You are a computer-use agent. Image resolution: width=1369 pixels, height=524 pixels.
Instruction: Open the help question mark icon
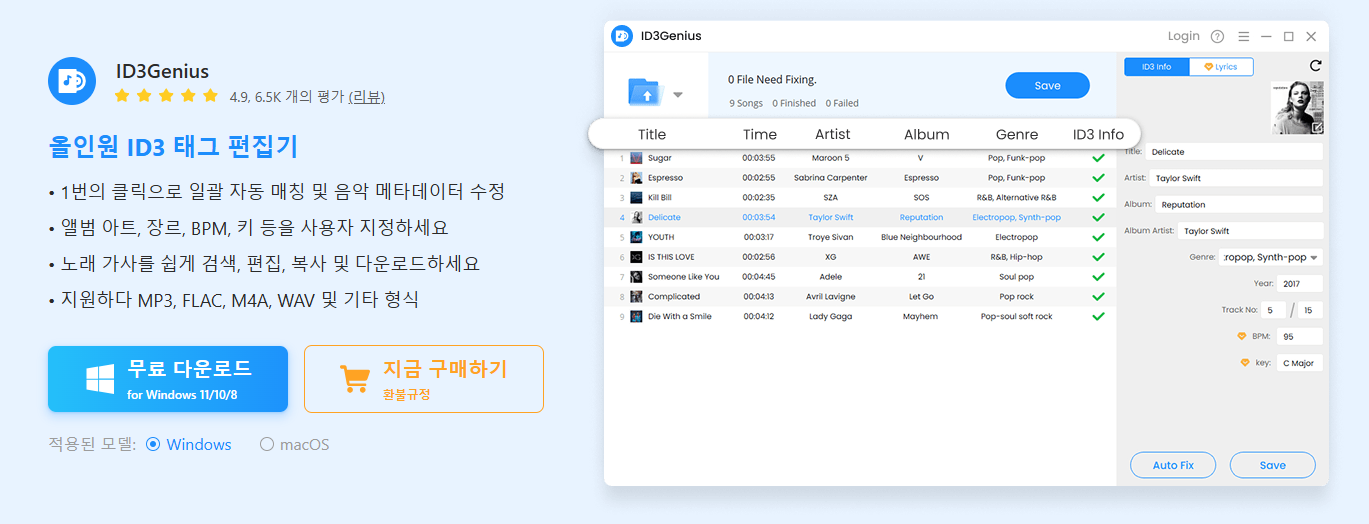(x=1217, y=36)
